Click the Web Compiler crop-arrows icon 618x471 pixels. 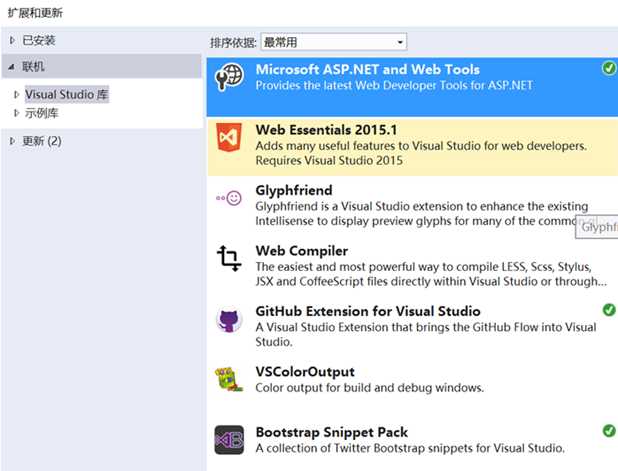point(229,258)
